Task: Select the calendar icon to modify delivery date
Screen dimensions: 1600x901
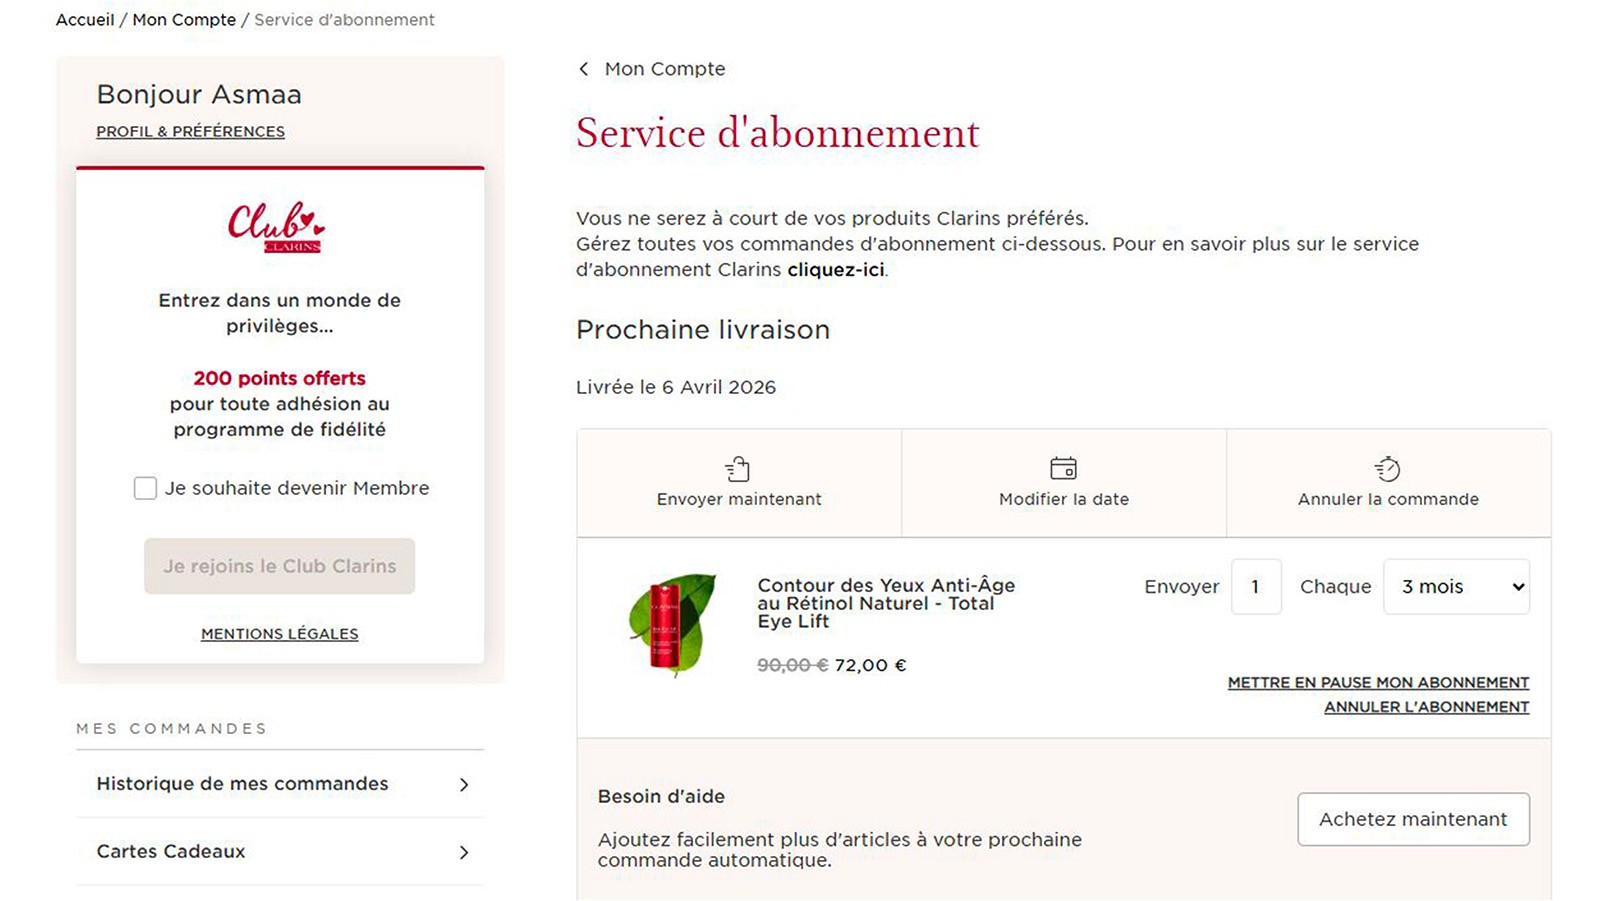Action: click(x=1063, y=468)
